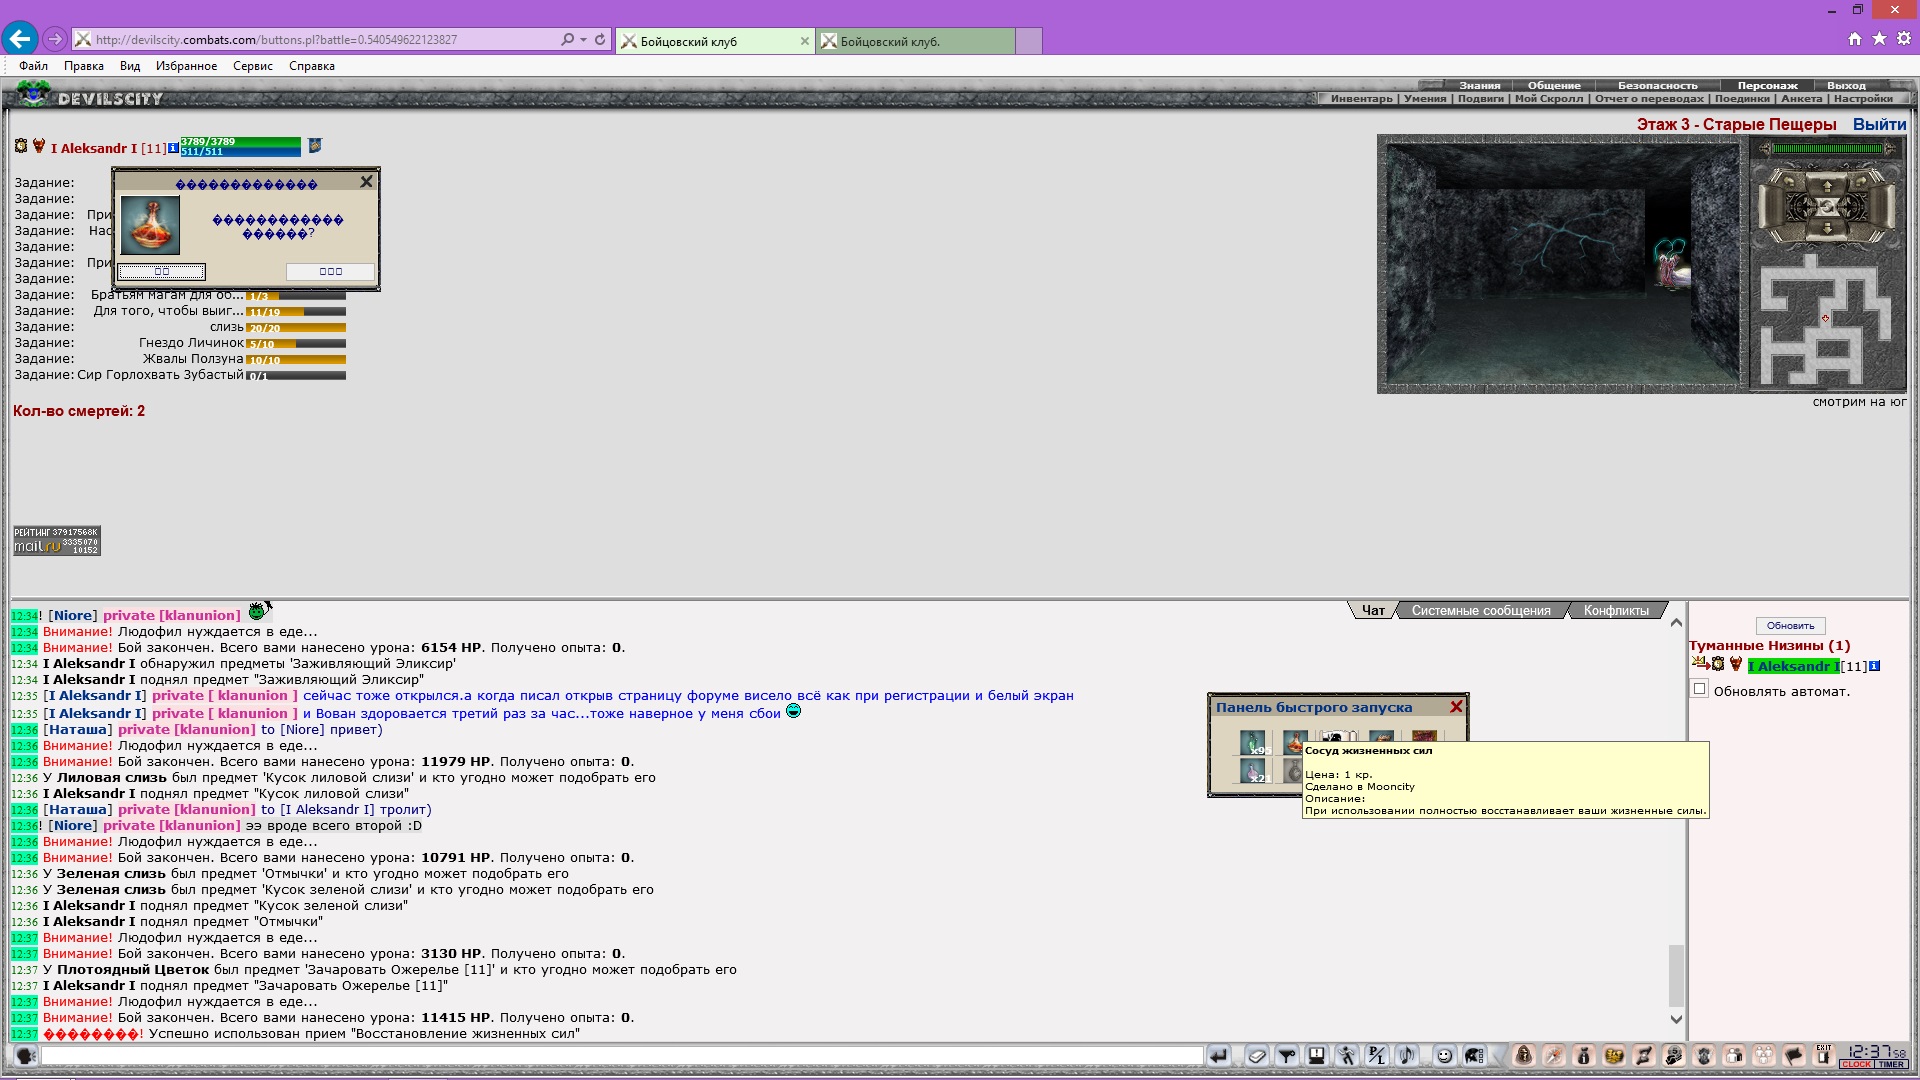Close the quick launch panel with red X
Screen dimensions: 1920x1080
click(x=1456, y=707)
